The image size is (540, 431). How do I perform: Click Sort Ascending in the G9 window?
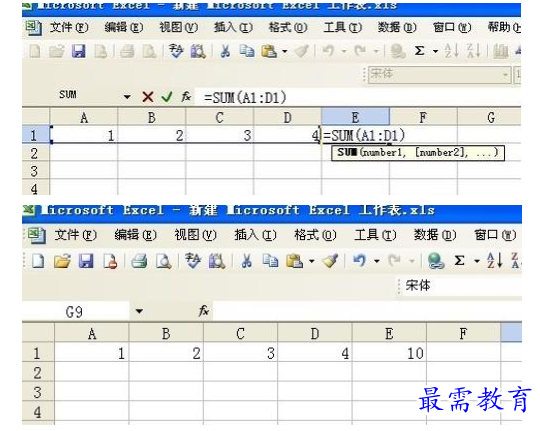tap(495, 261)
